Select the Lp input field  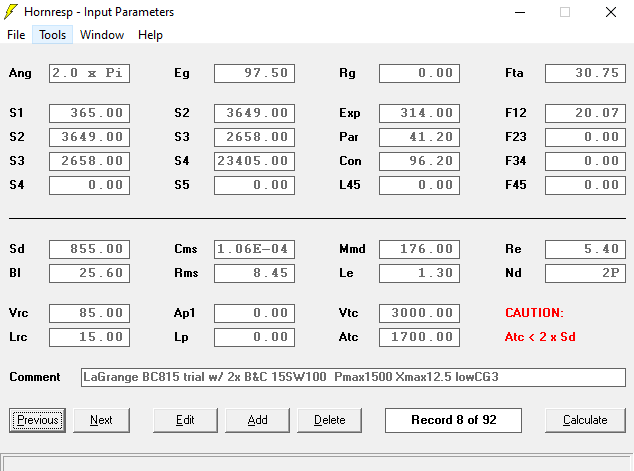[254, 337]
